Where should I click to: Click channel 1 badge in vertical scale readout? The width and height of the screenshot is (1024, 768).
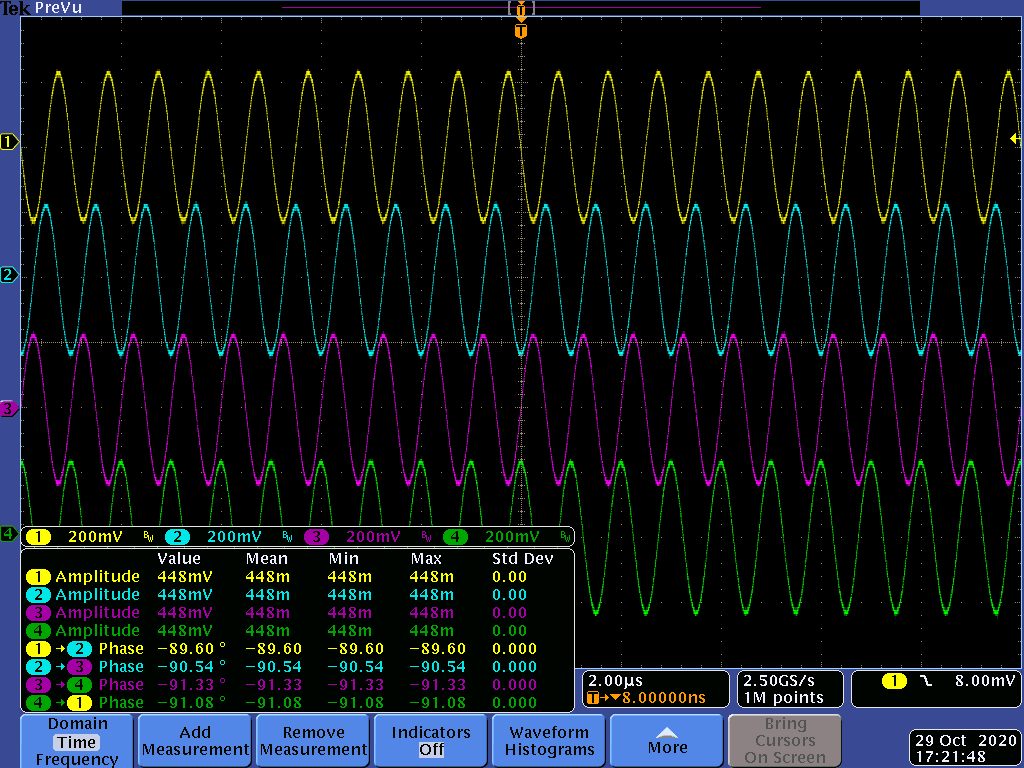point(38,537)
